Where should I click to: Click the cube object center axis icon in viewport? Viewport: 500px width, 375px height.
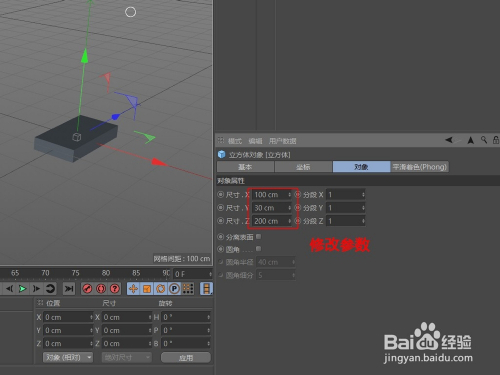pos(77,137)
